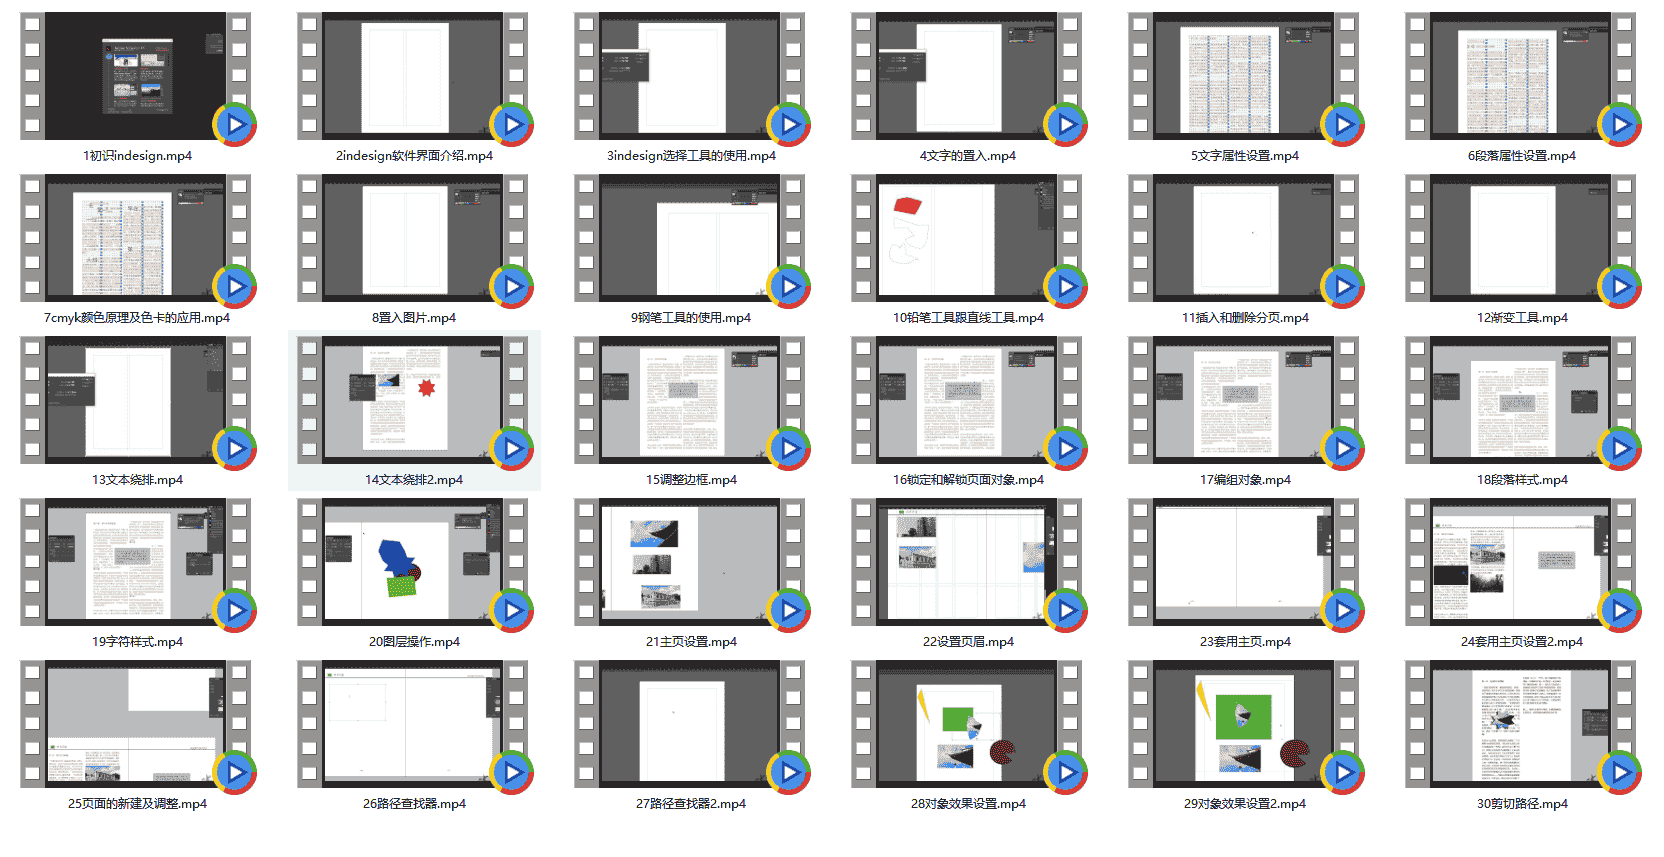Select the label 9钢笔工具的使用.mp4
Viewport: 1664px width, 857px height.
click(691, 318)
